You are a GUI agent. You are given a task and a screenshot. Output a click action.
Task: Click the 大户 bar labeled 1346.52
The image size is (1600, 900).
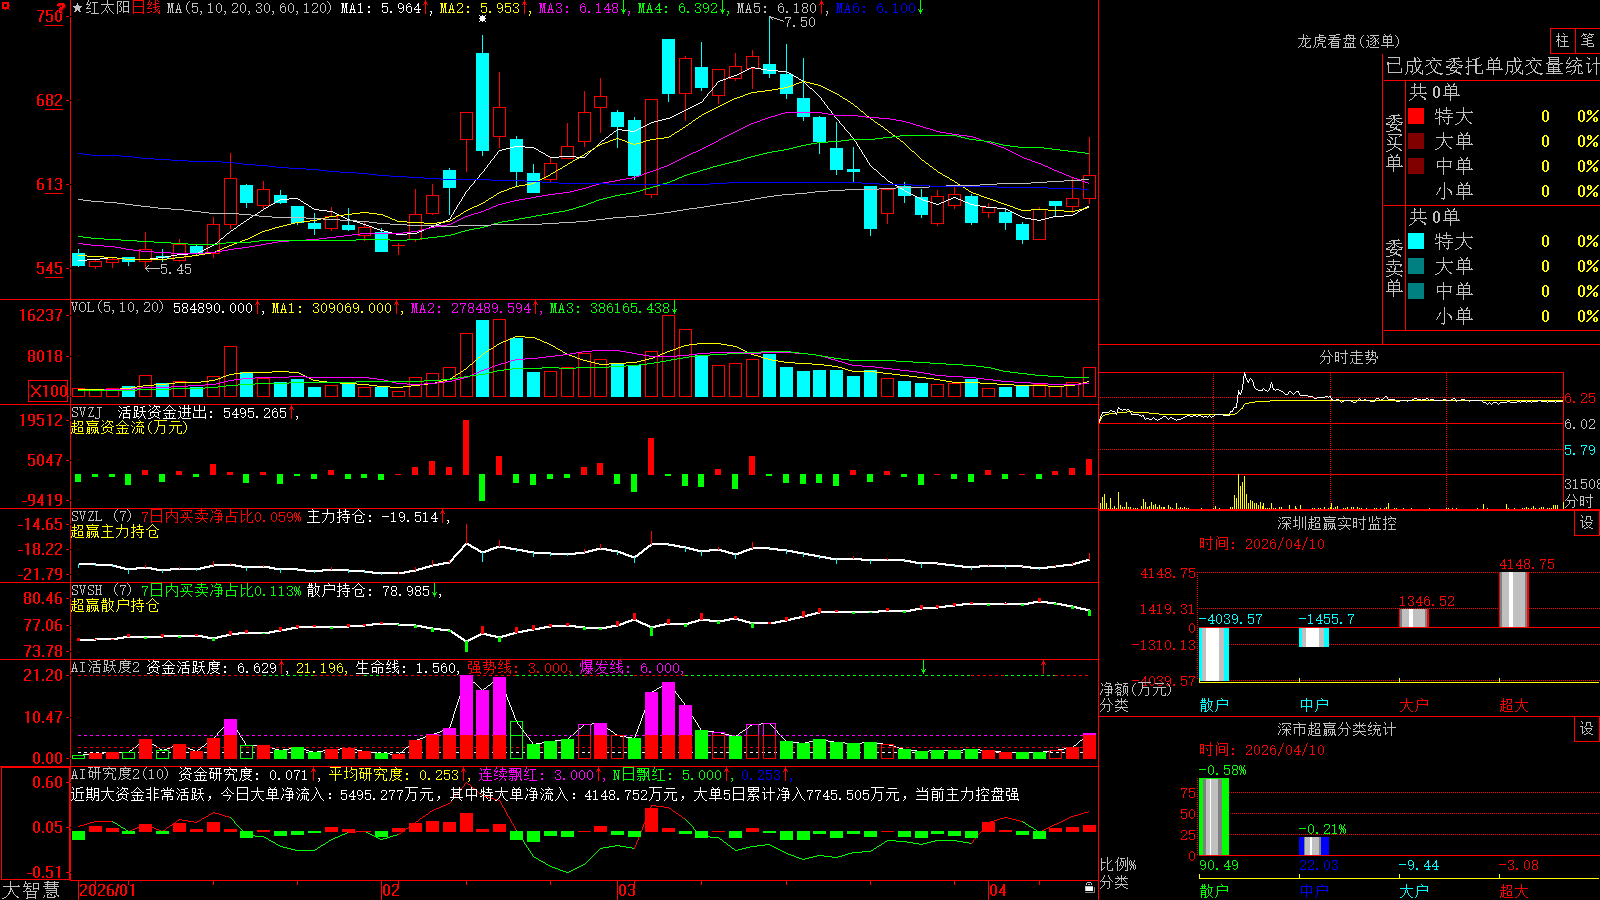[x=1414, y=618]
